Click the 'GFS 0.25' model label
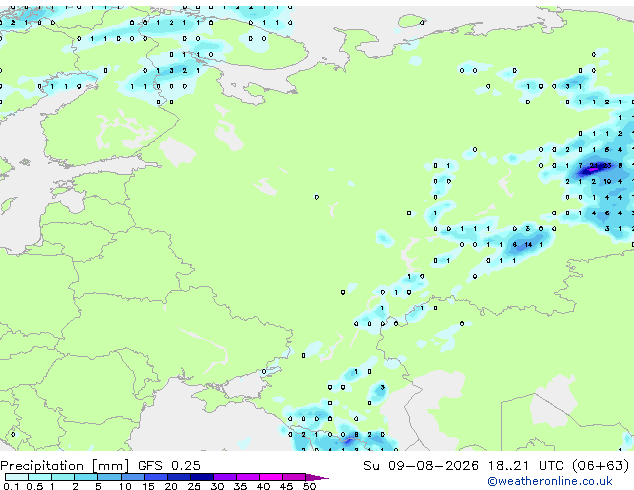Screen dimensions: 634x490 (169, 466)
